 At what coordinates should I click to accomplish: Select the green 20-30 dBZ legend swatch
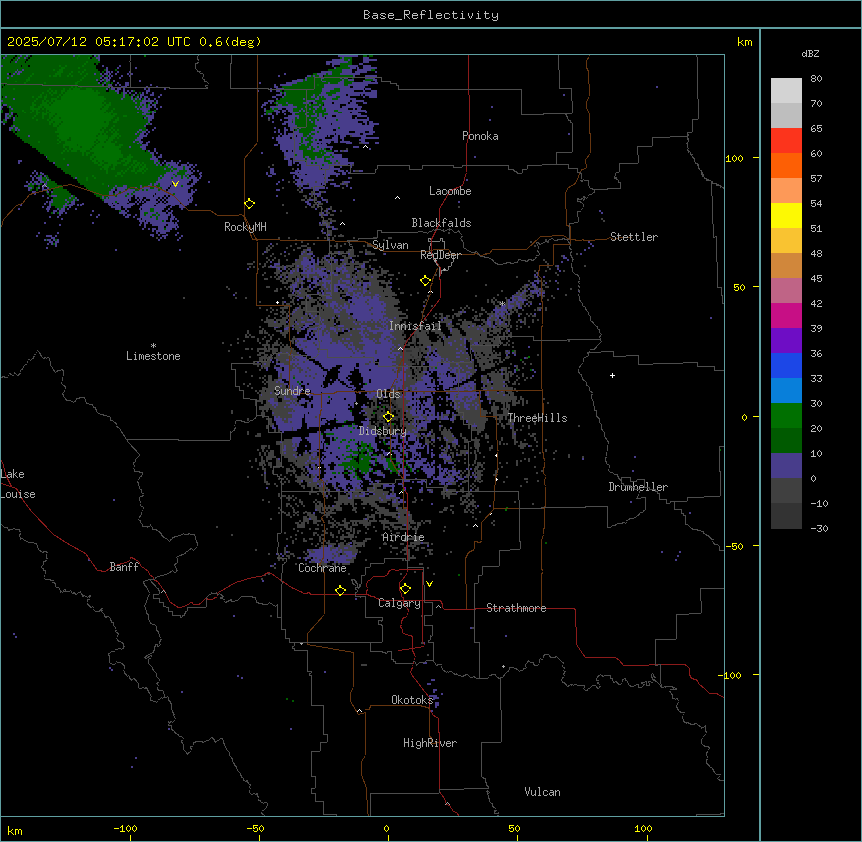(786, 416)
